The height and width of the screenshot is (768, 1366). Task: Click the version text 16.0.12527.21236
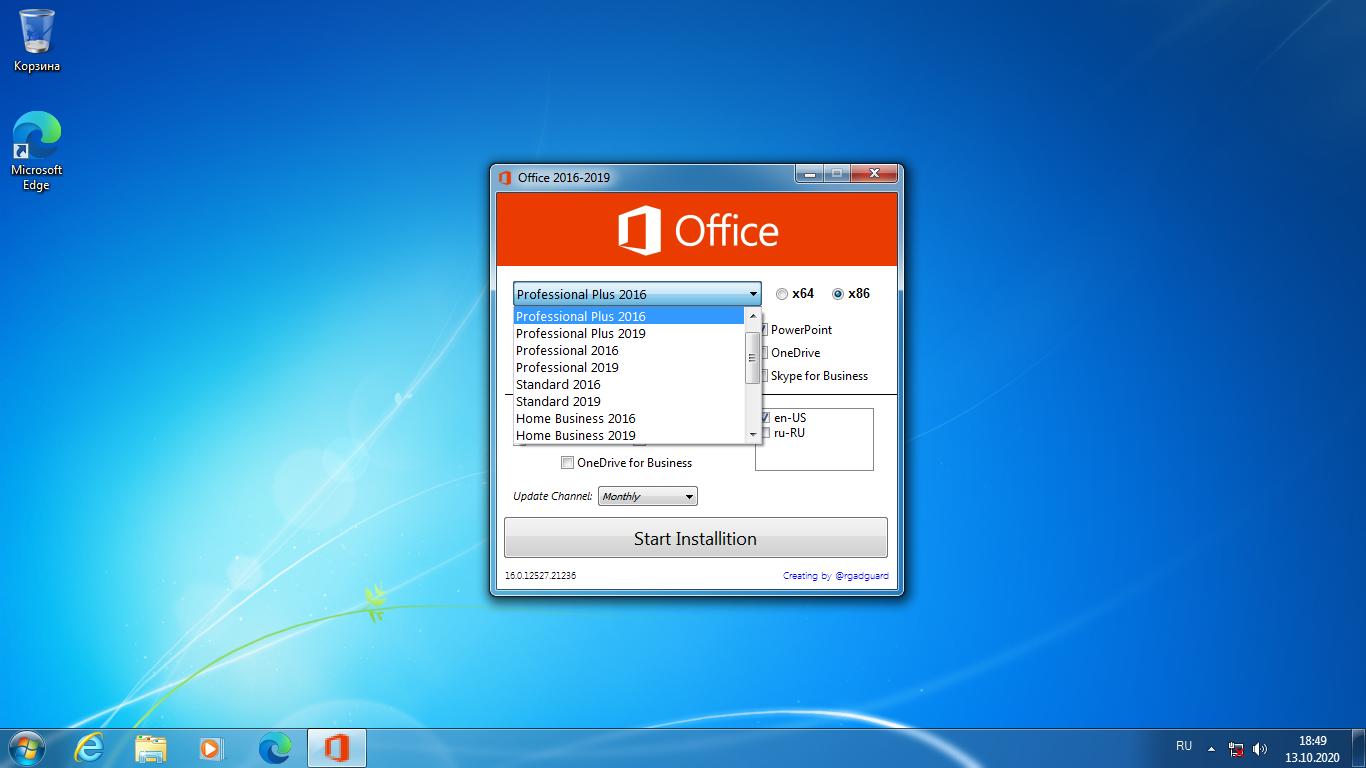pos(540,576)
